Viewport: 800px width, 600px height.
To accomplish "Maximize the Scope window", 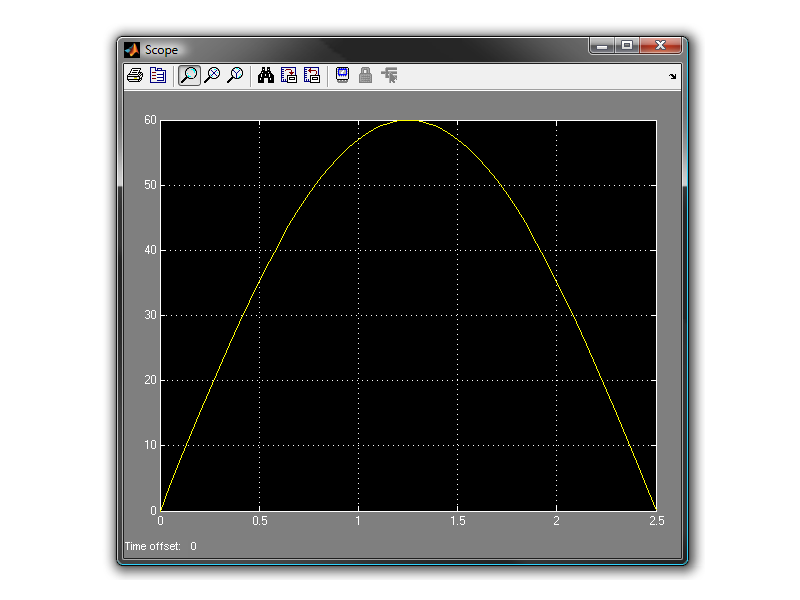I will pos(627,46).
